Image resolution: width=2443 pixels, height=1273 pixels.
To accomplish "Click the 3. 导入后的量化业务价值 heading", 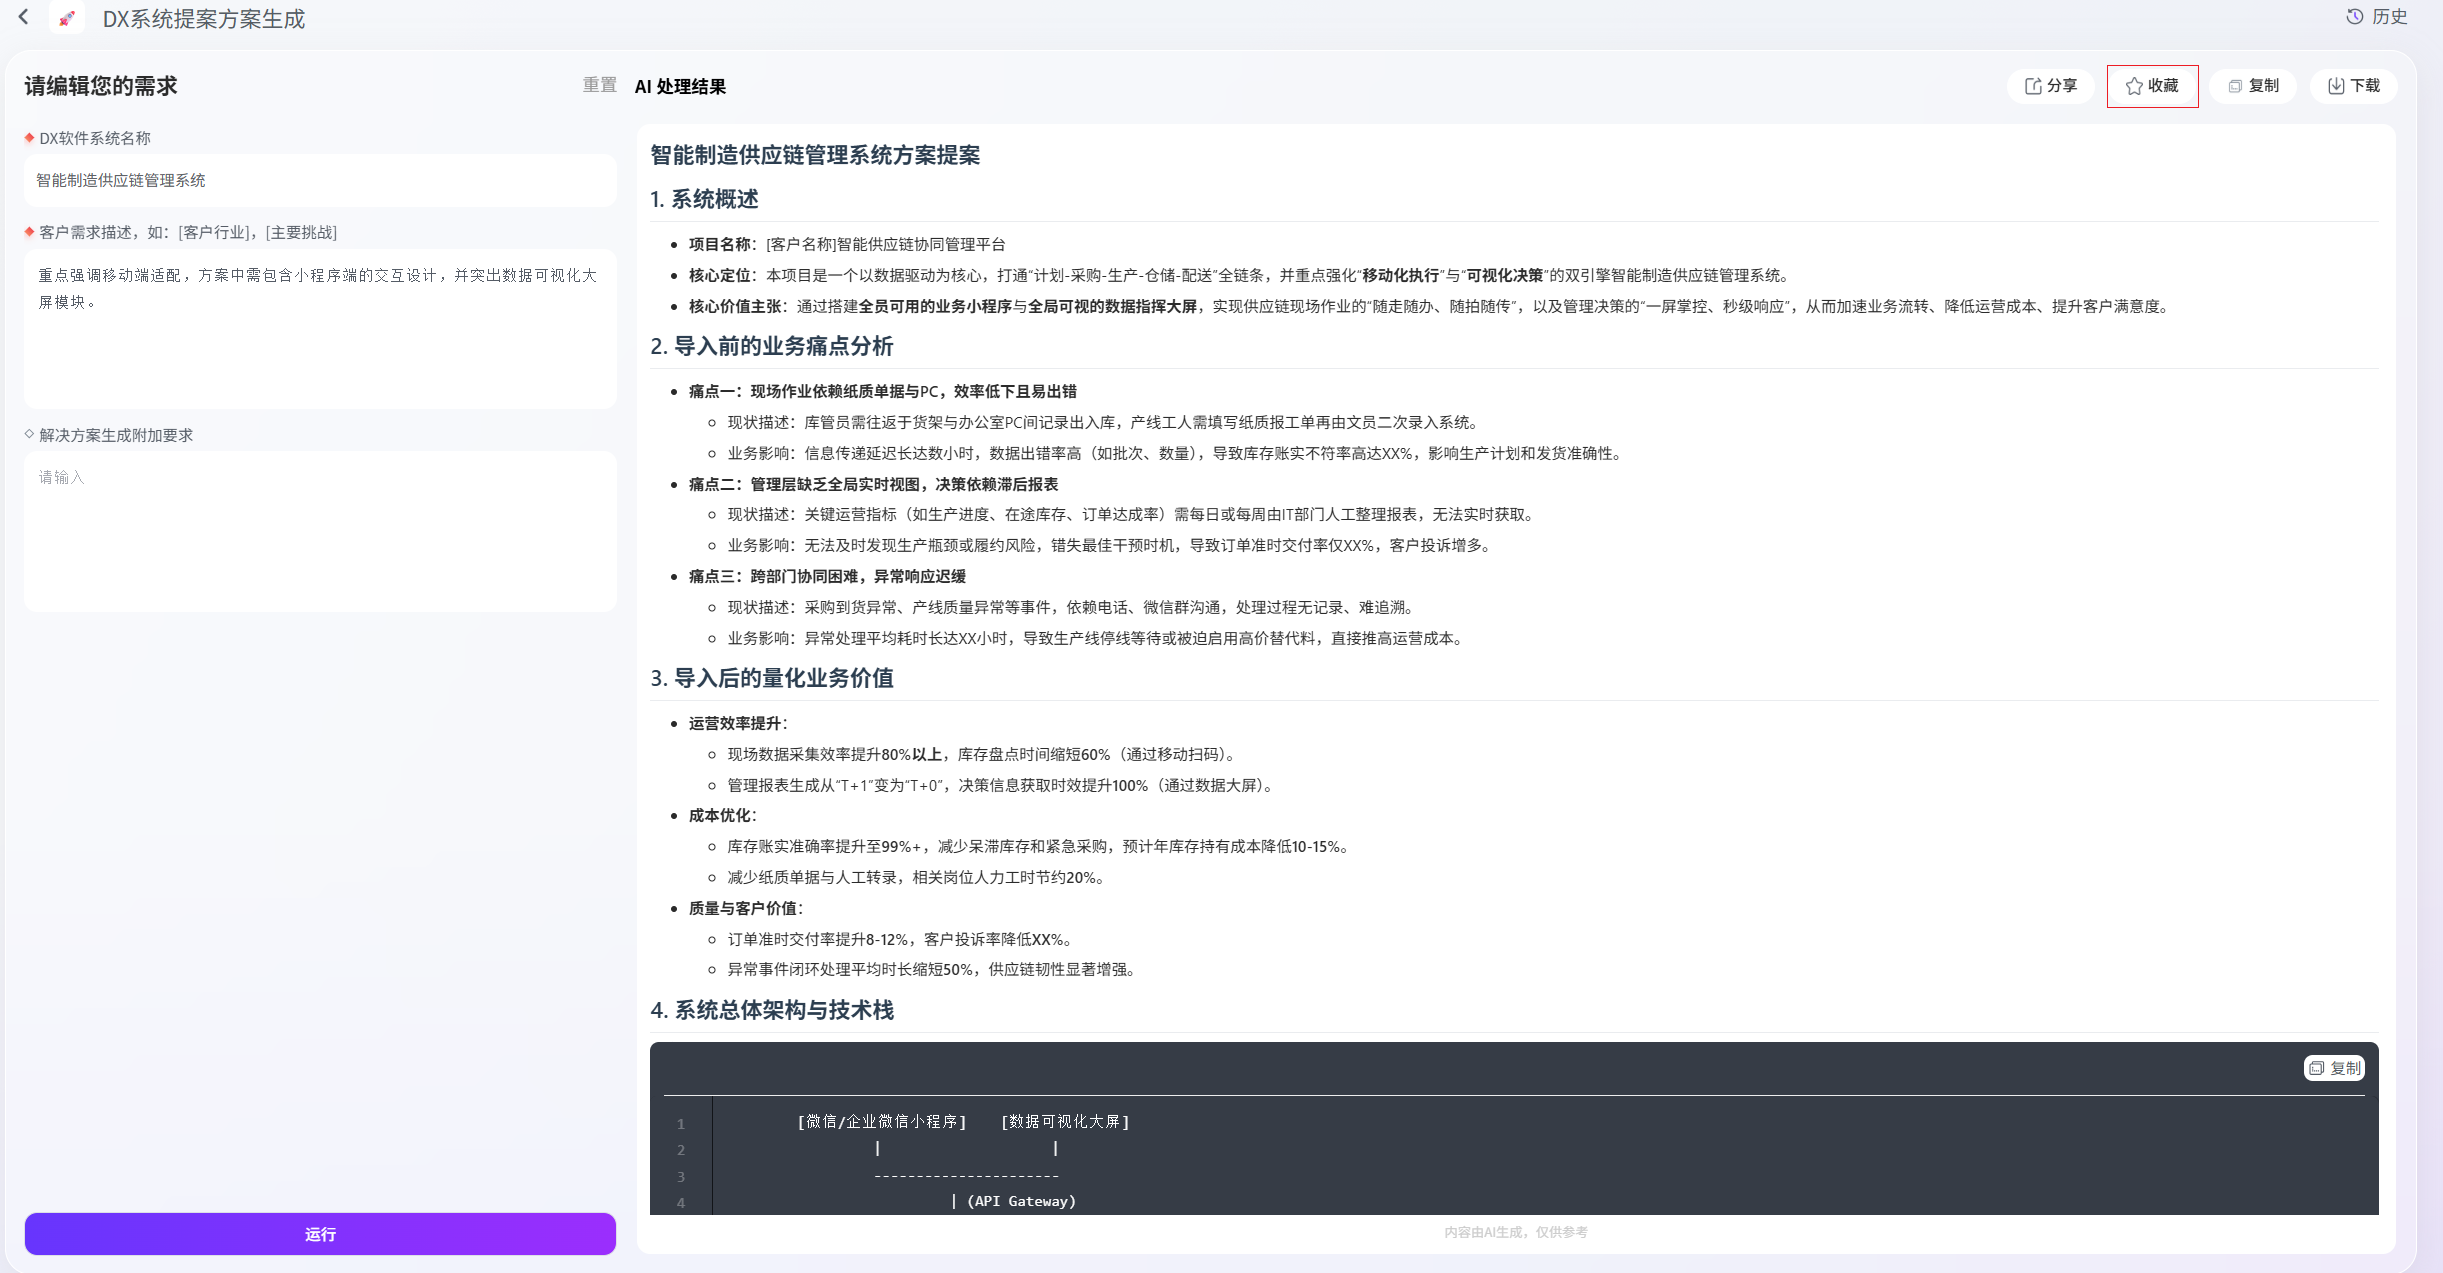I will 771,678.
